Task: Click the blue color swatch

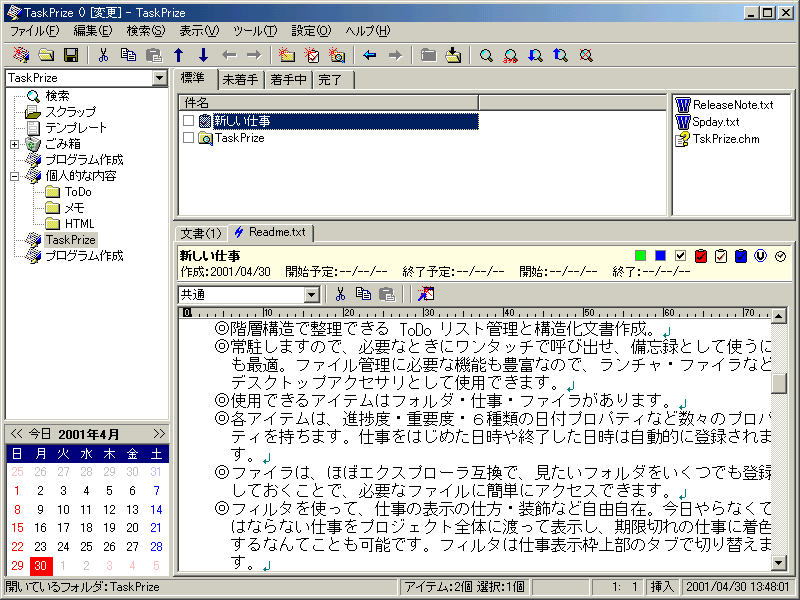Action: (660, 256)
